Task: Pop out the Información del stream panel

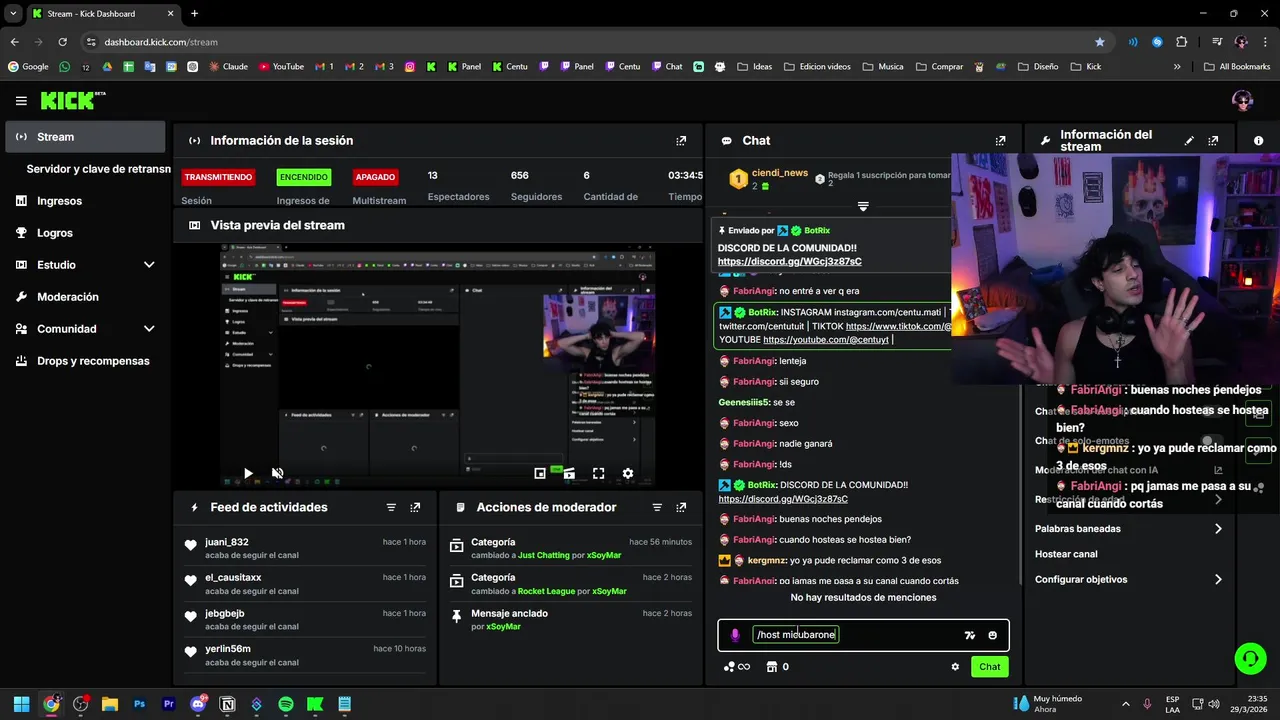Action: click(1213, 141)
